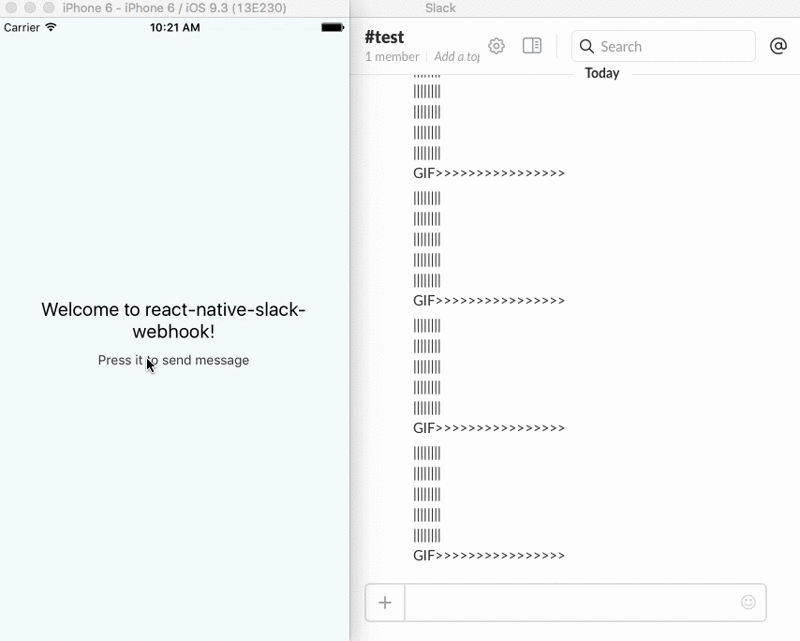The width and height of the screenshot is (800, 641).
Task: Click the magnifier icon in search box
Action: click(x=587, y=46)
